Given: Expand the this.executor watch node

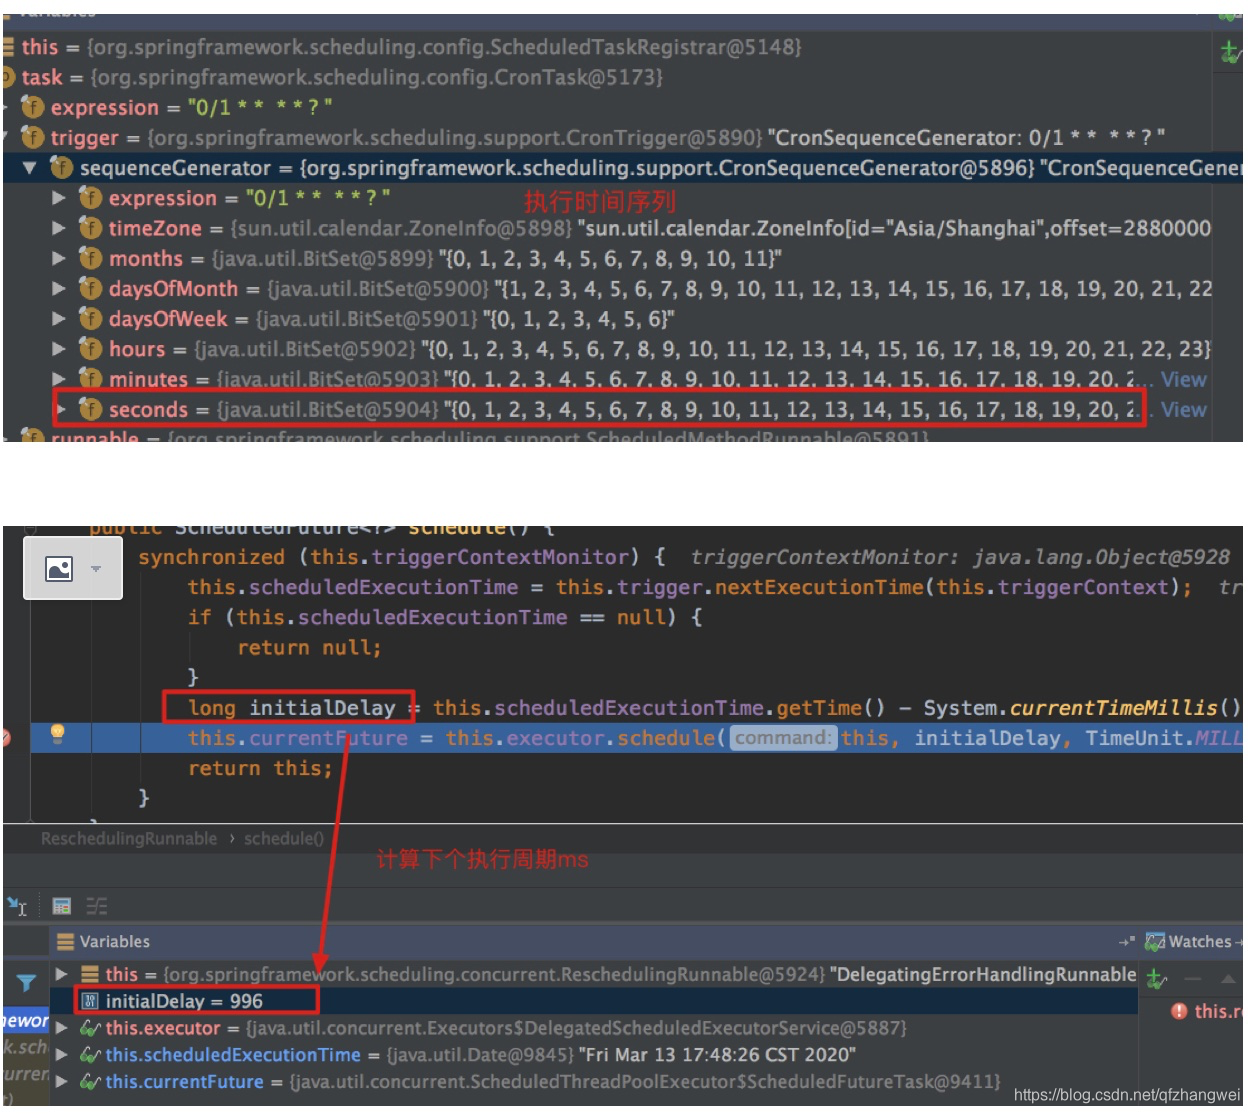Looking at the screenshot, I should tap(62, 1028).
